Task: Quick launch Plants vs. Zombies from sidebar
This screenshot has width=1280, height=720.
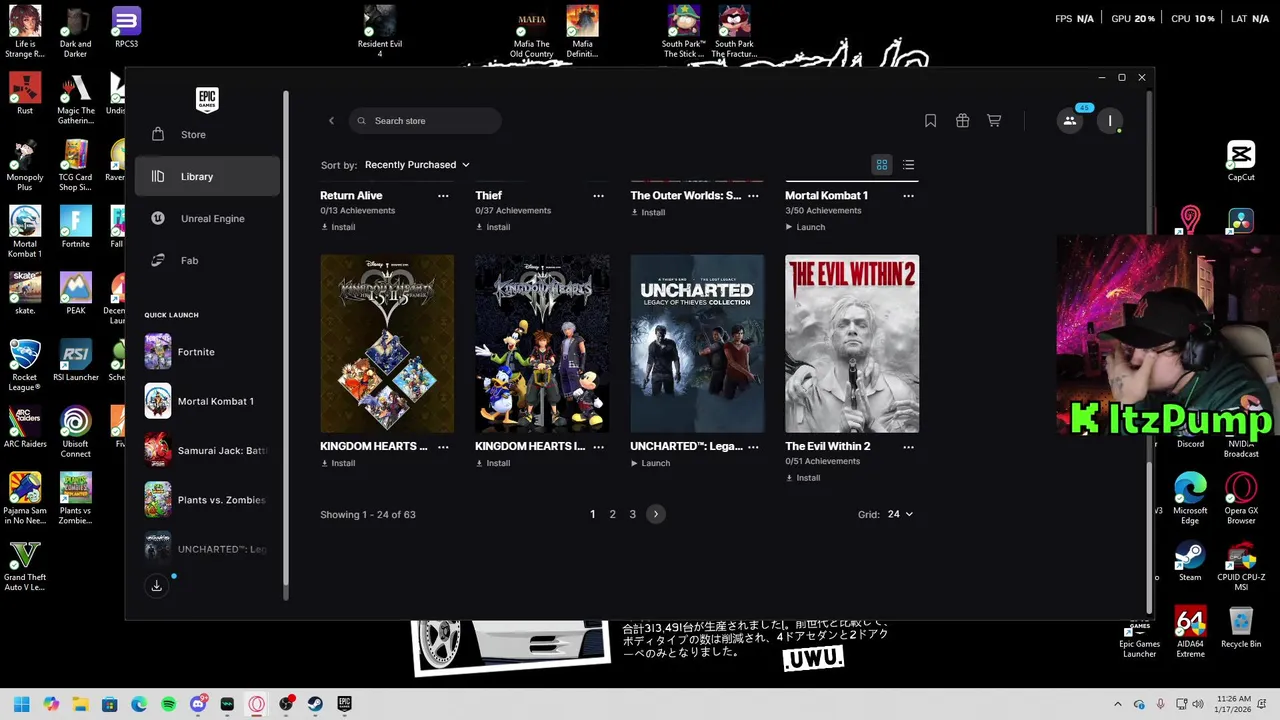Action: point(207,500)
